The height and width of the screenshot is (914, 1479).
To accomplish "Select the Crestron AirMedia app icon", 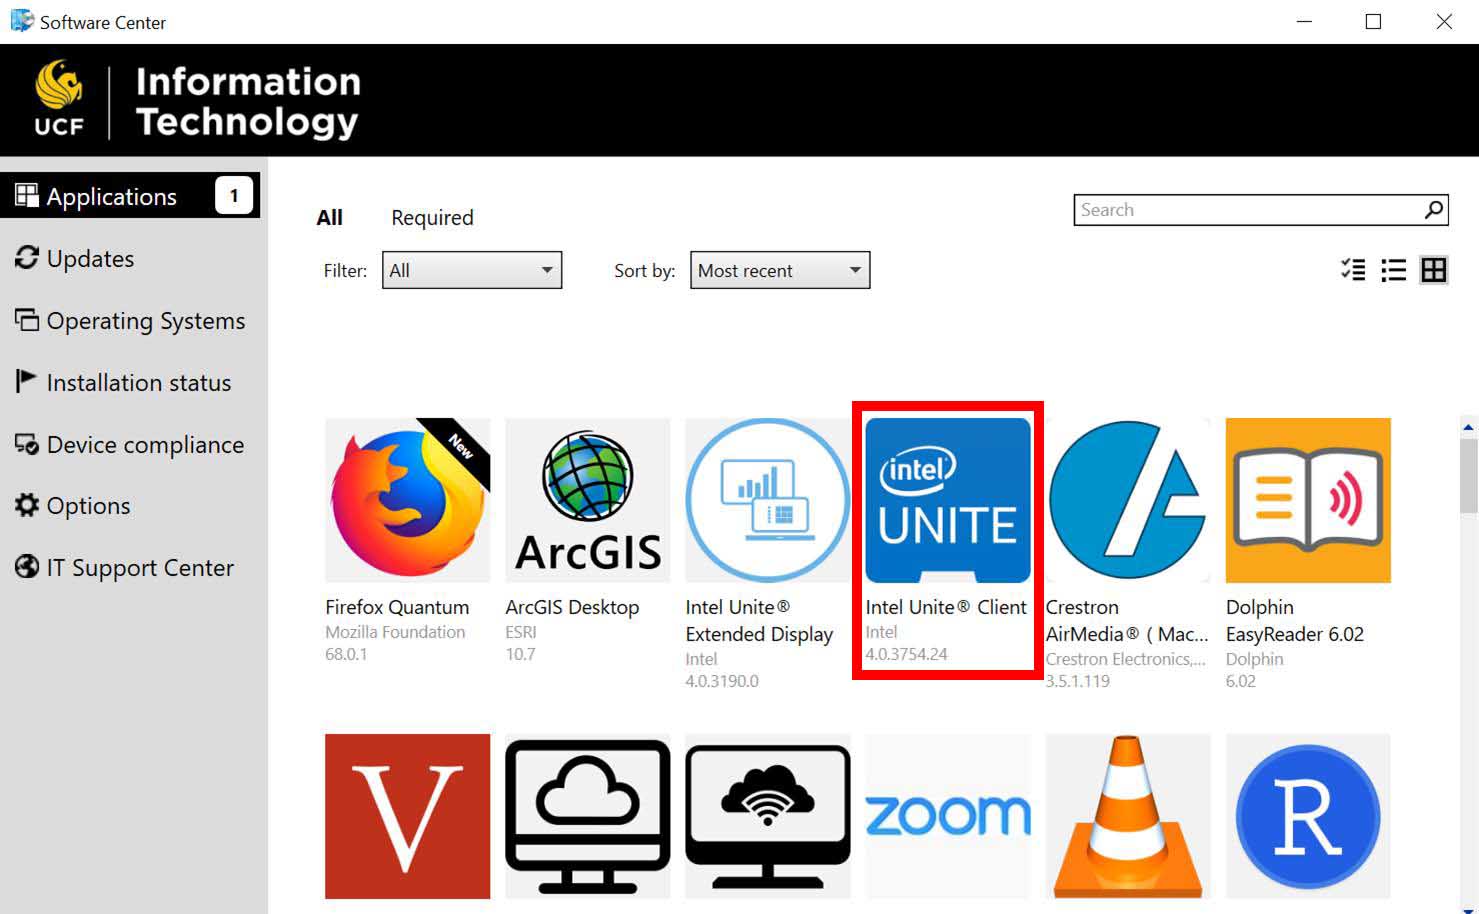I will tap(1128, 500).
